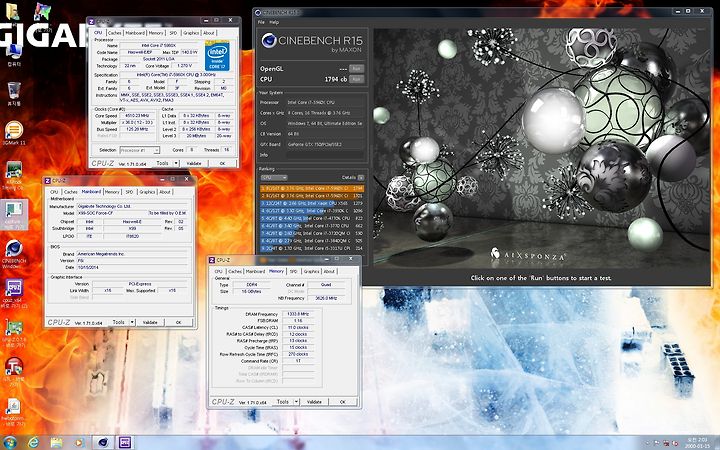
Task: Click Validate in the Memory CPU-Z window
Action: click(x=315, y=402)
